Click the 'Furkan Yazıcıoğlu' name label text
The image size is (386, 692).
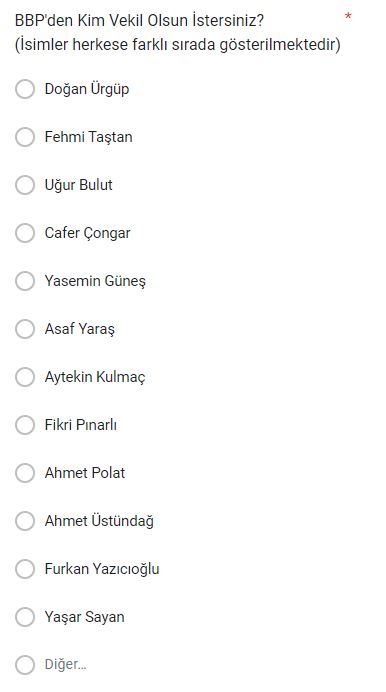pyautogui.click(x=102, y=569)
